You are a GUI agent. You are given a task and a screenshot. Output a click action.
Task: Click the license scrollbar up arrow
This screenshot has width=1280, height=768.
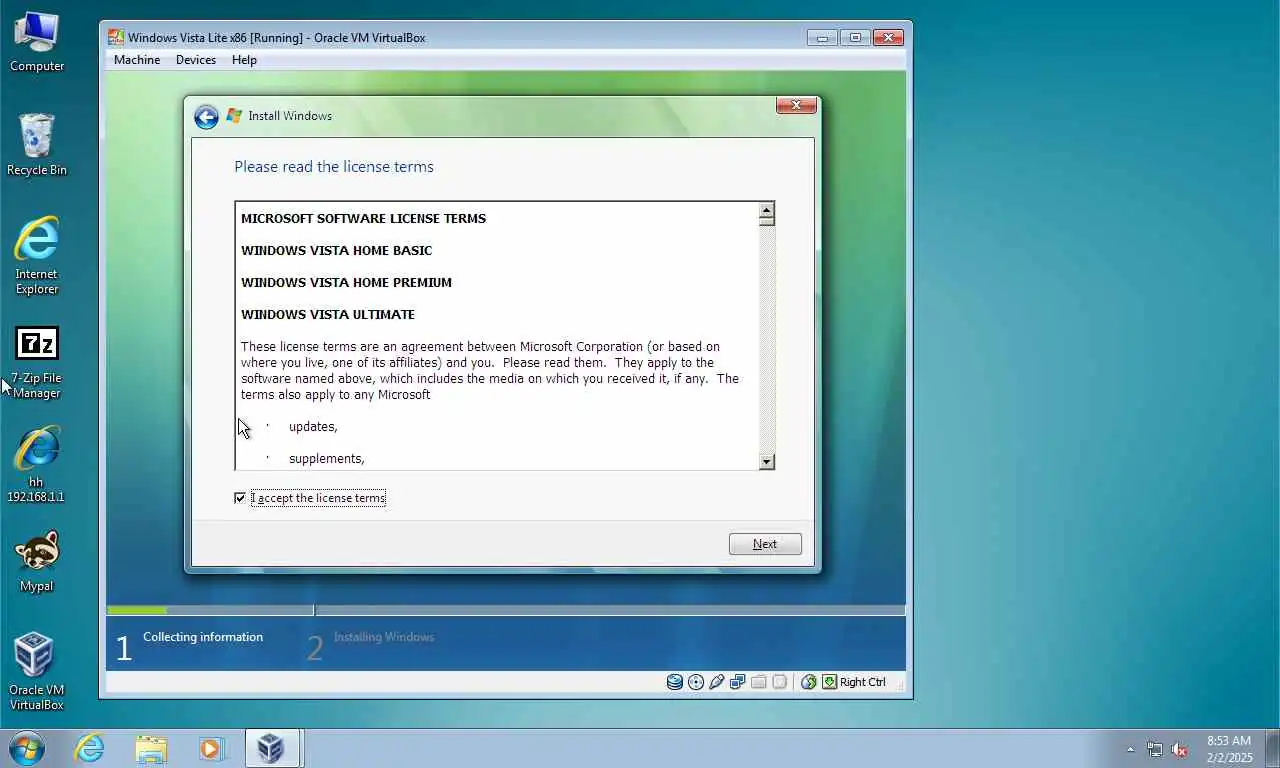coord(767,210)
